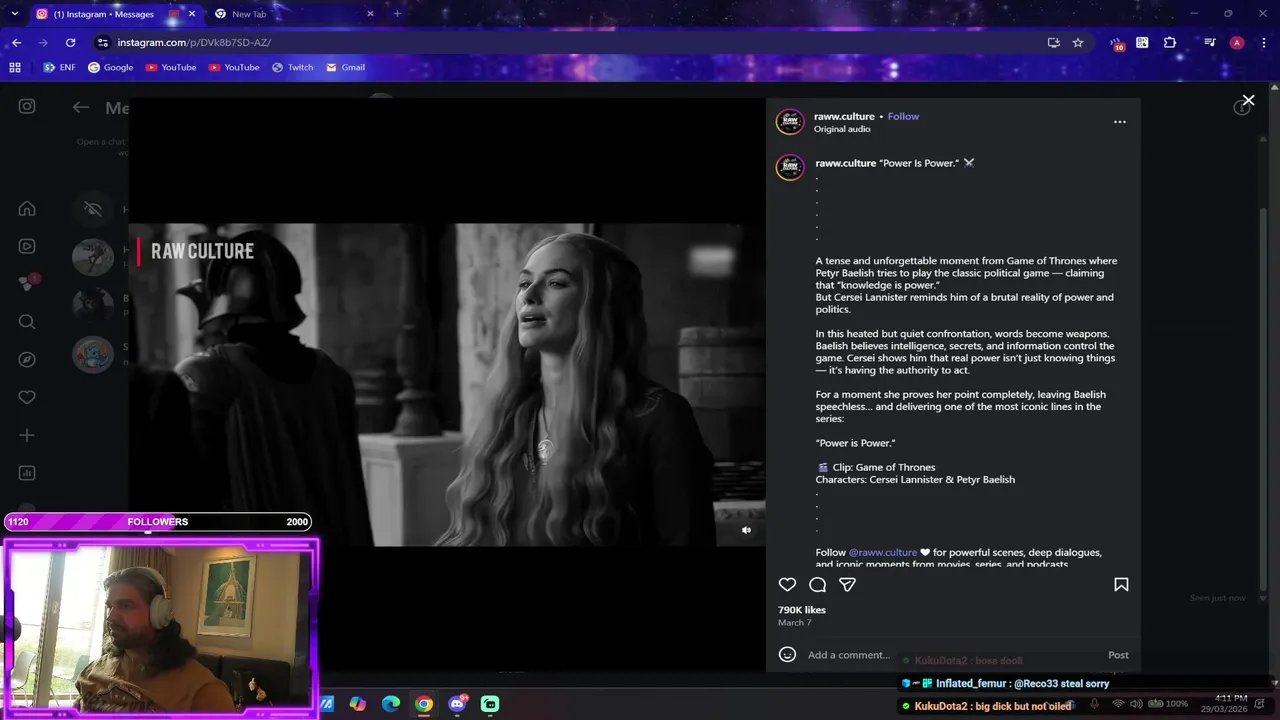Click the Raw Culture video to pause
This screenshot has height=720, width=1280.
click(x=447, y=385)
